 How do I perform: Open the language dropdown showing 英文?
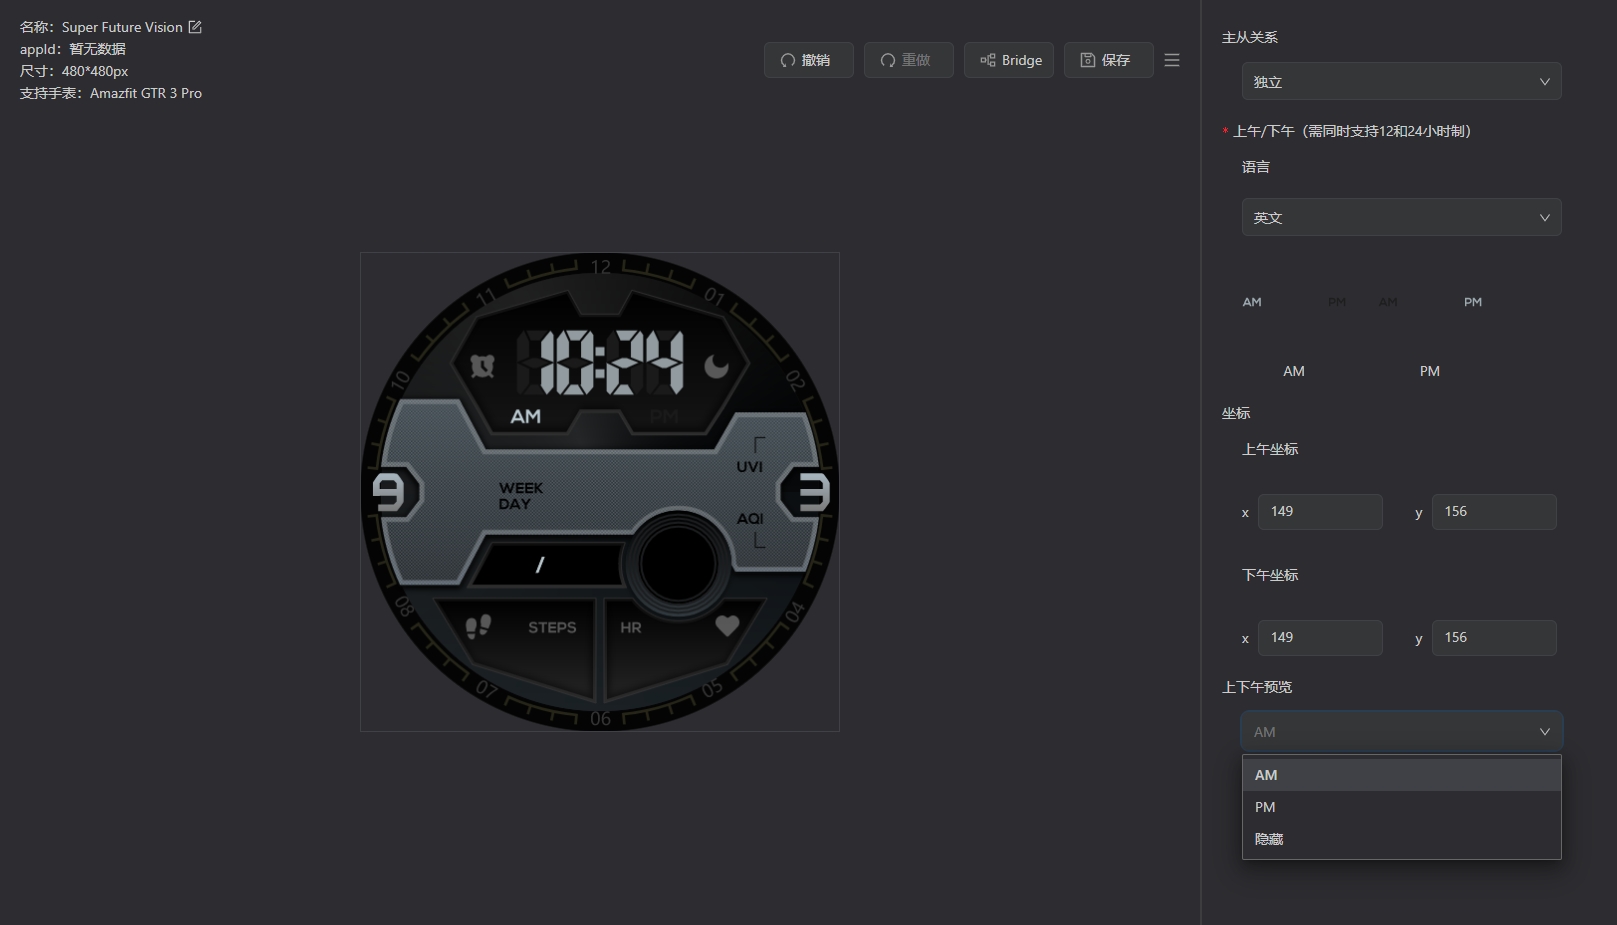[x=1401, y=218]
